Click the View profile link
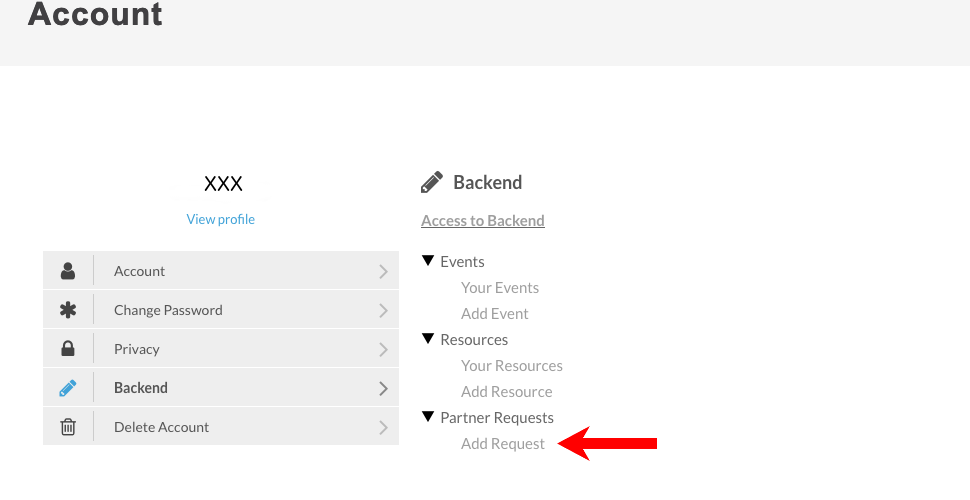 click(221, 219)
